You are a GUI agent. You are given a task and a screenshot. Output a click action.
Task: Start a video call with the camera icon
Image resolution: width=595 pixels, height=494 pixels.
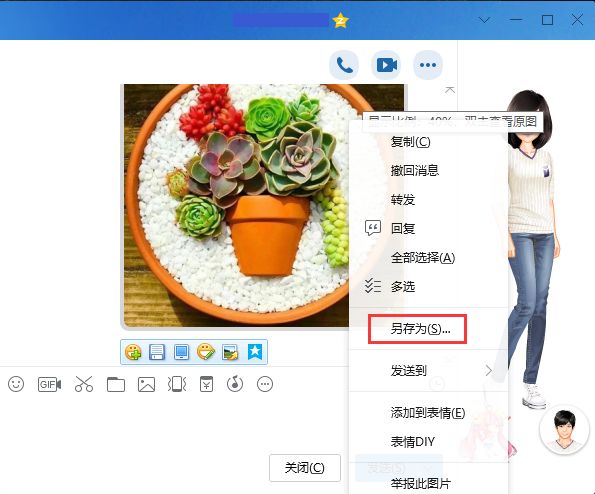click(386, 65)
